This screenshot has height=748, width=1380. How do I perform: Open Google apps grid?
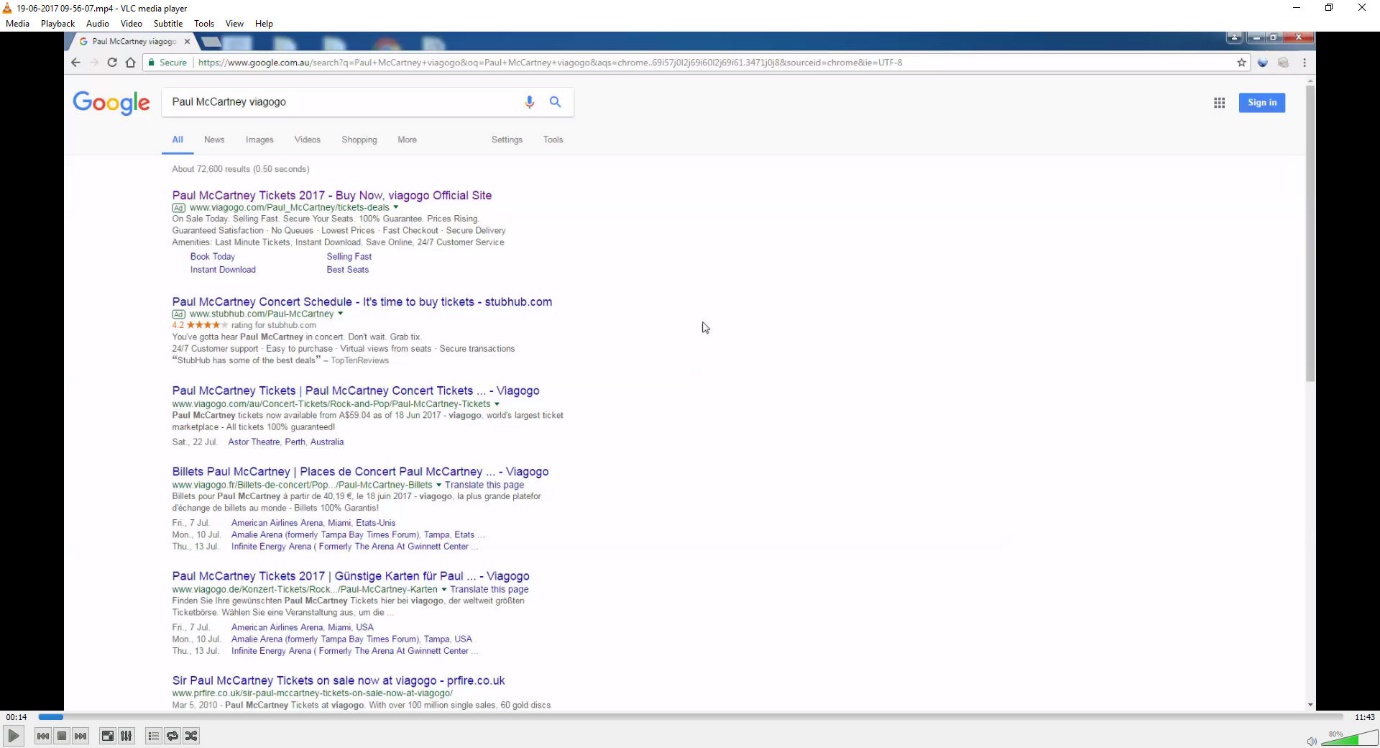[x=1219, y=103]
